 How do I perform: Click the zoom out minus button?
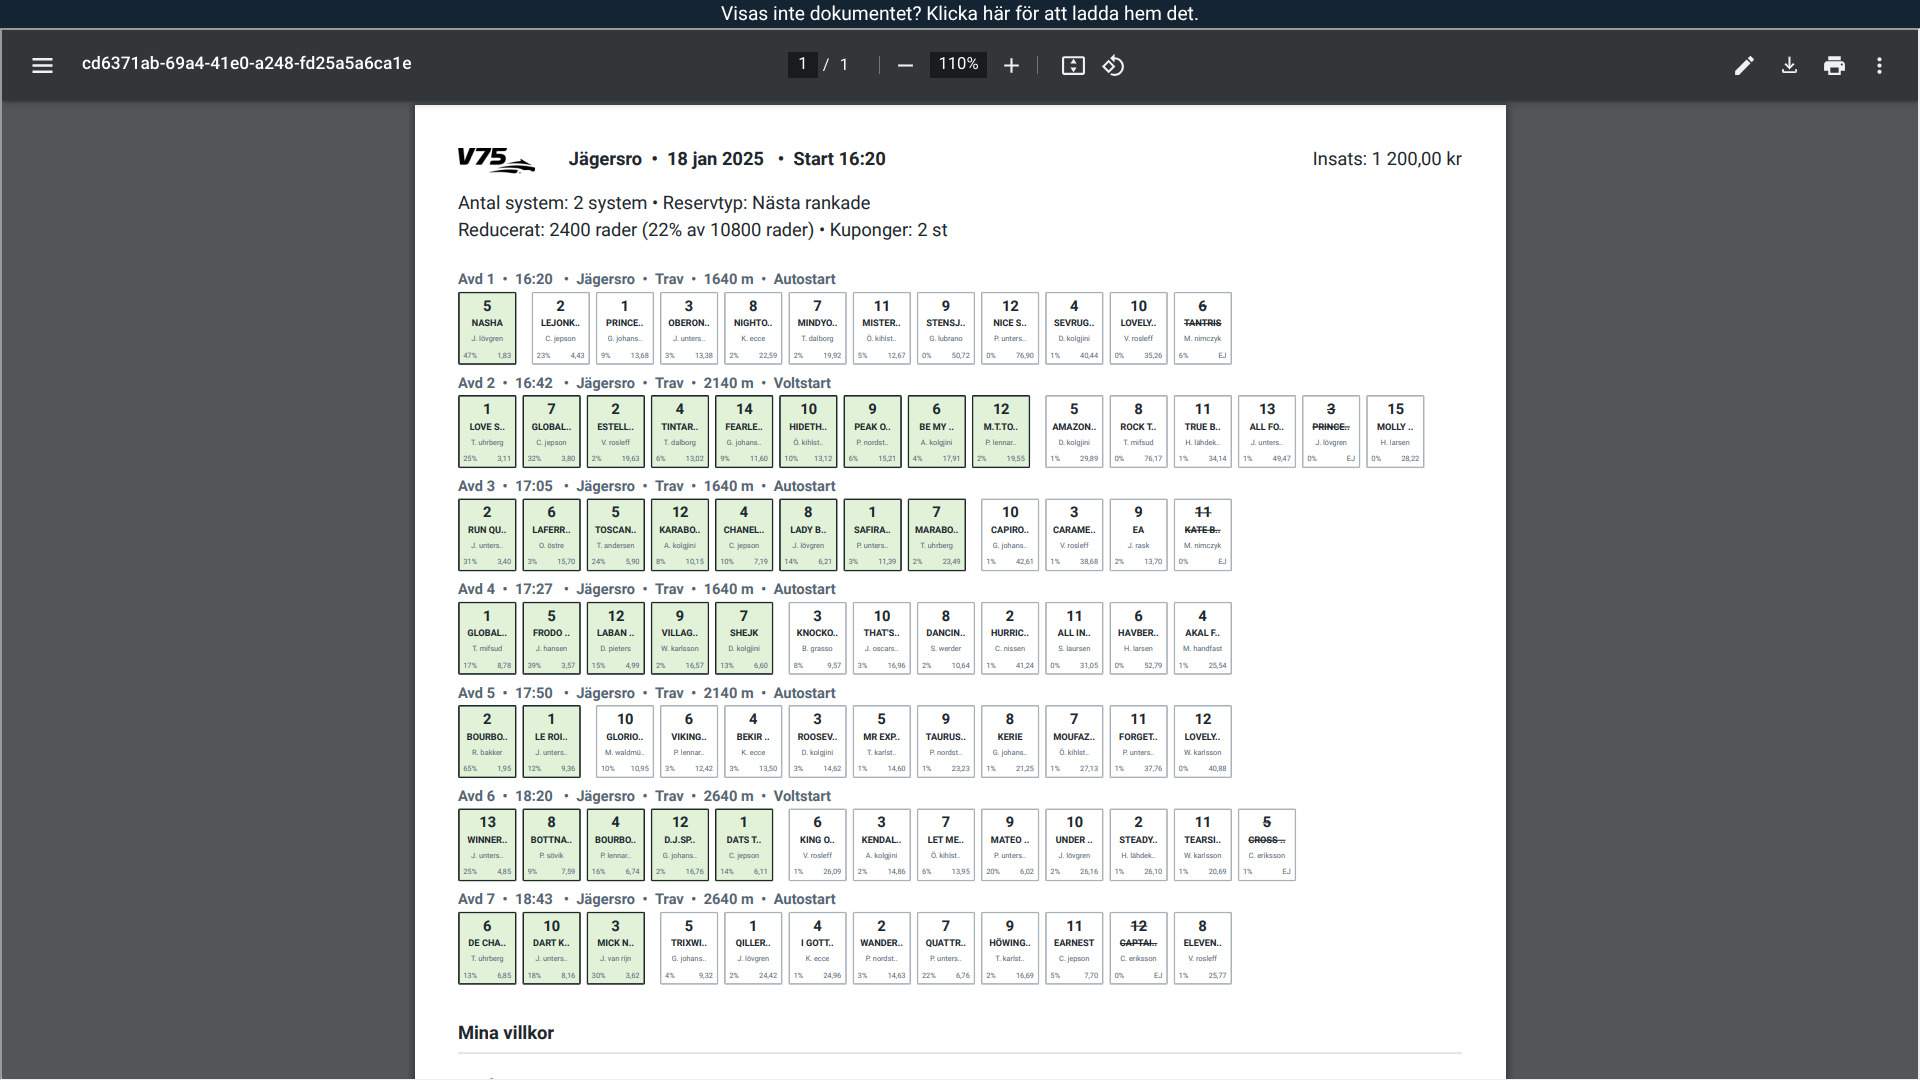click(905, 65)
